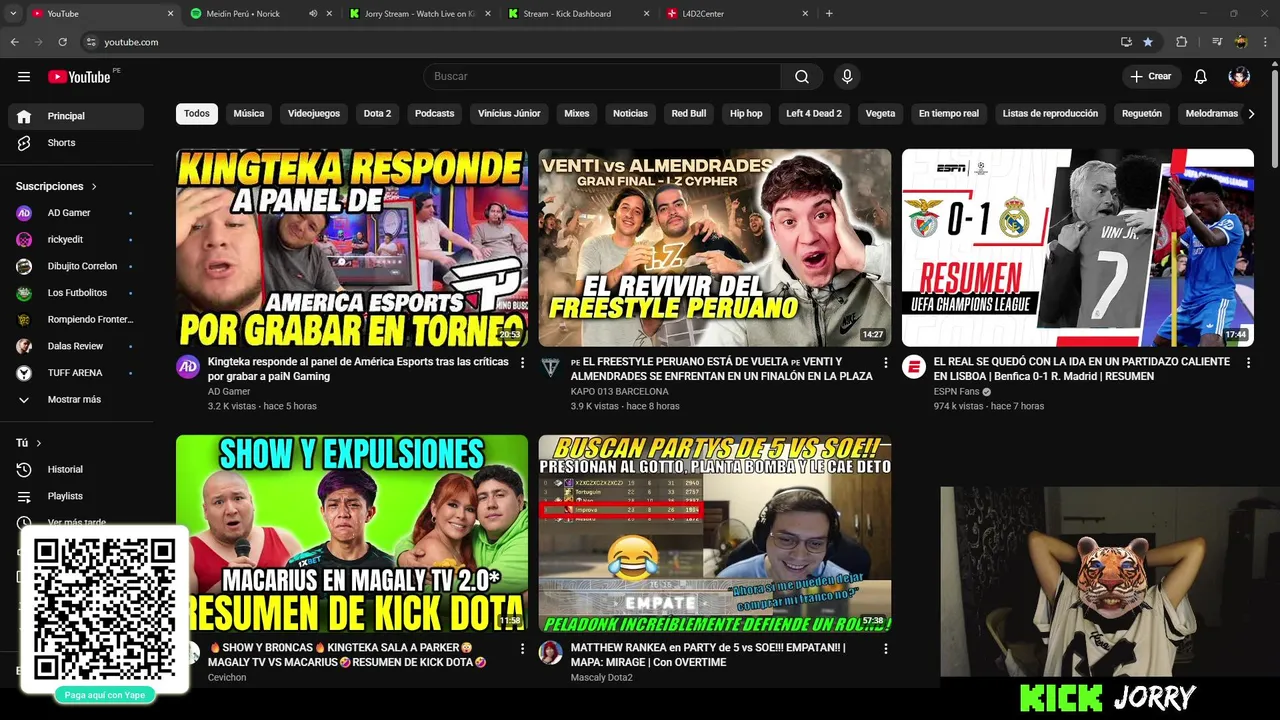Expand Mostrar más in subscriptions
This screenshot has height=720, width=1280.
point(76,400)
